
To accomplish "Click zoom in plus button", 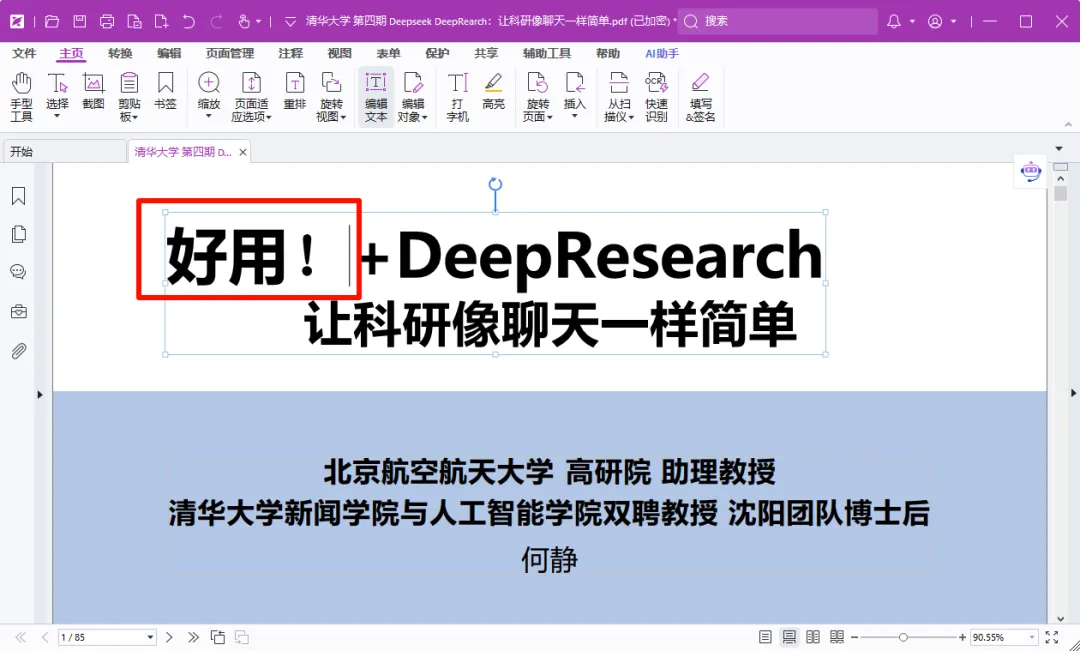I will [x=962, y=637].
